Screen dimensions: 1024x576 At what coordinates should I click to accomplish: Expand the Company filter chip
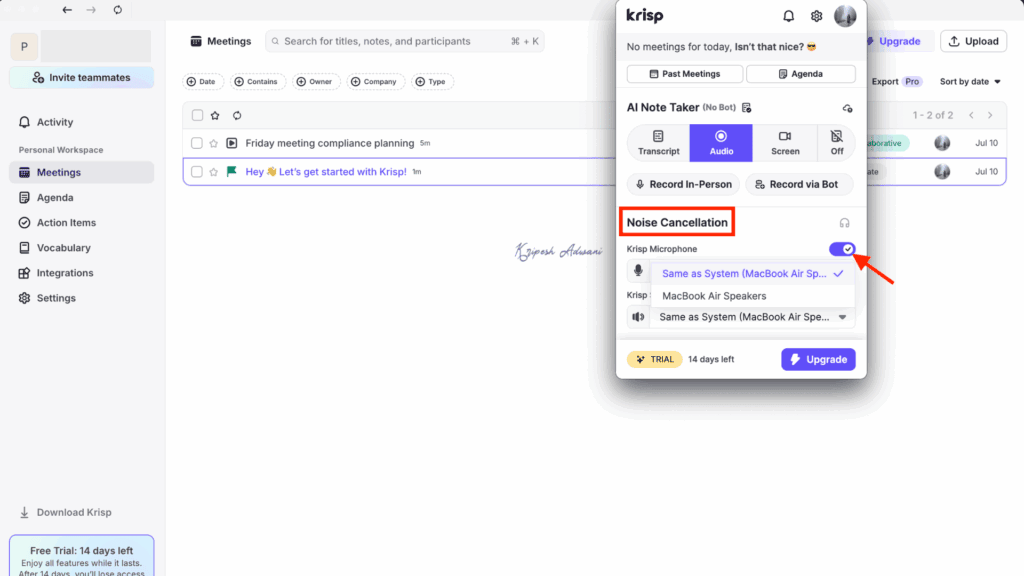coord(375,81)
